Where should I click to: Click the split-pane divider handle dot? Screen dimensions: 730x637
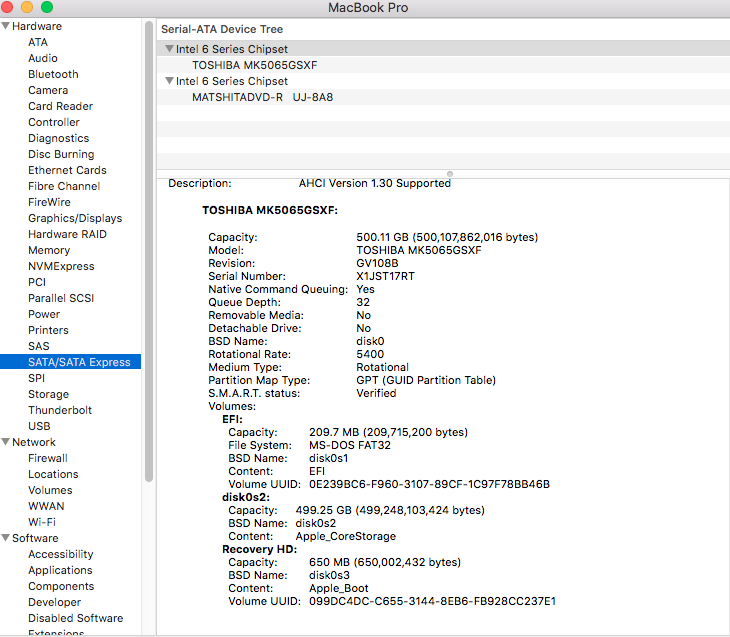450,174
